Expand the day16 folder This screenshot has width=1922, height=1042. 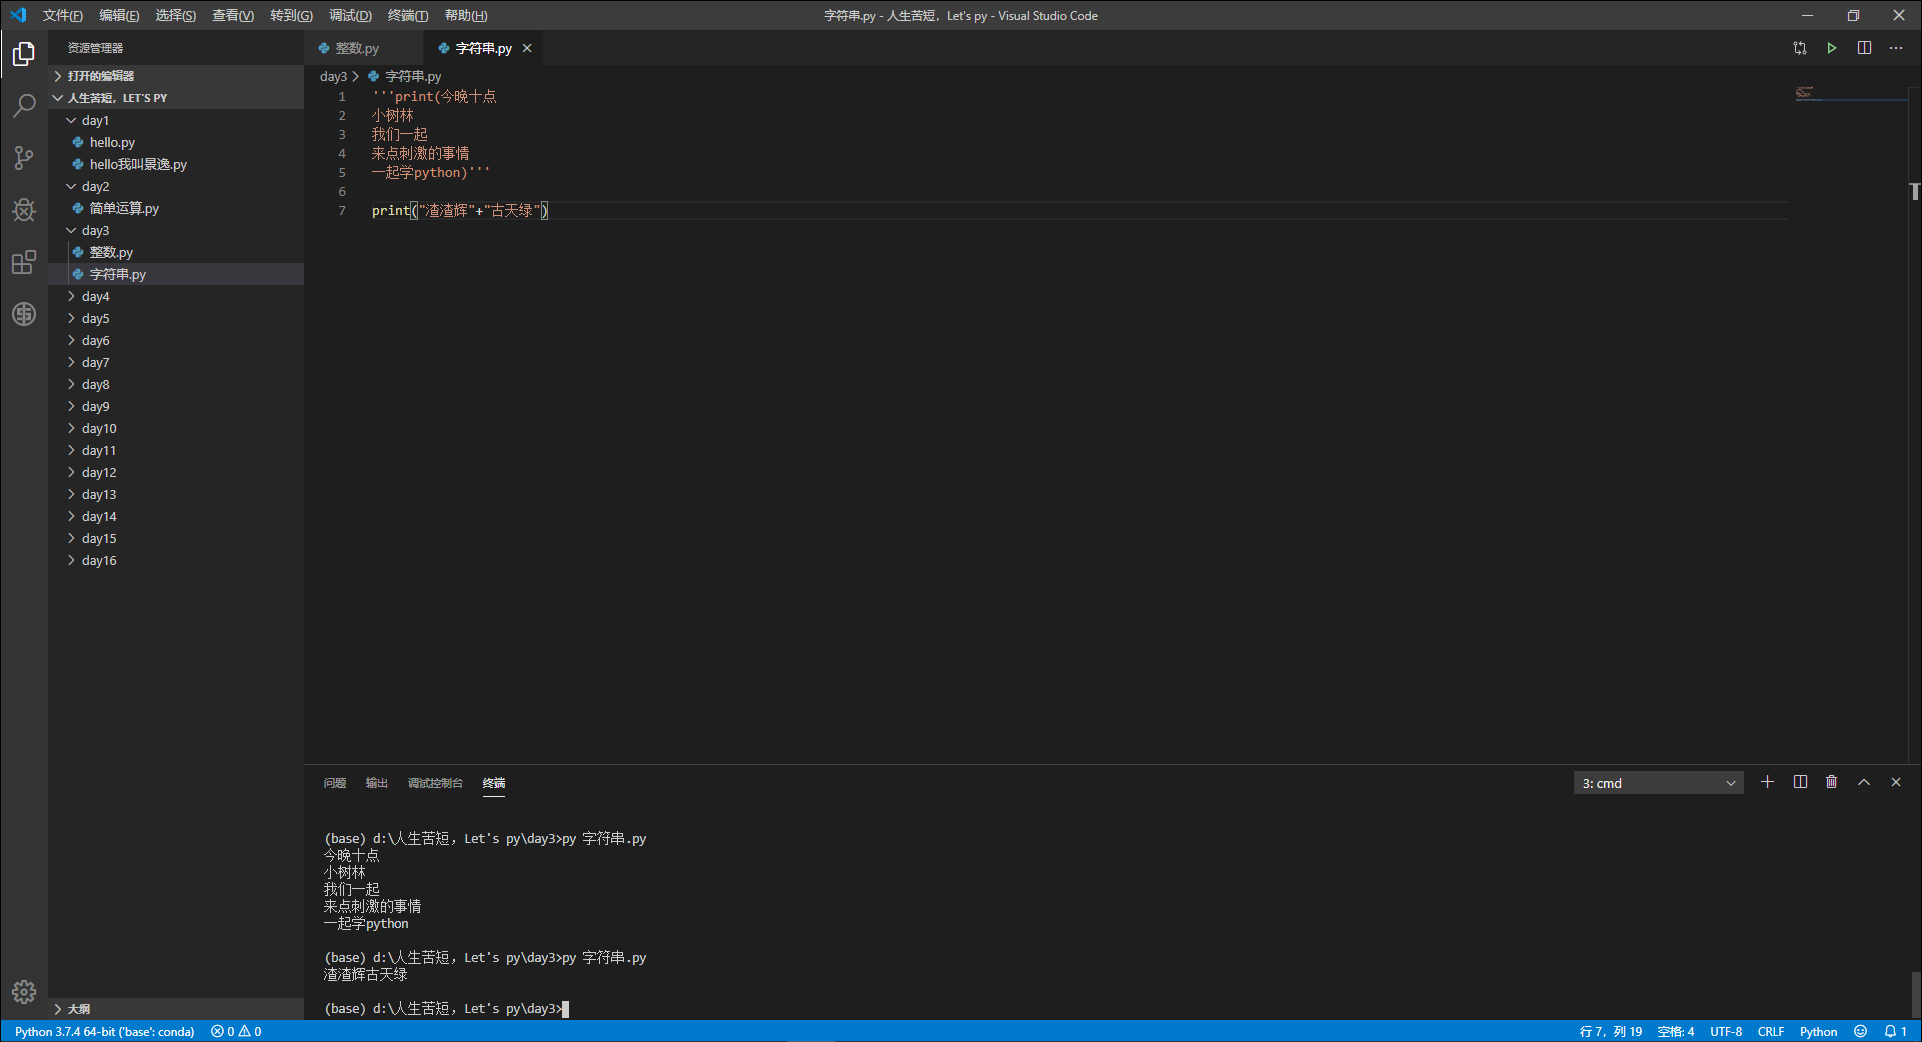point(175,560)
